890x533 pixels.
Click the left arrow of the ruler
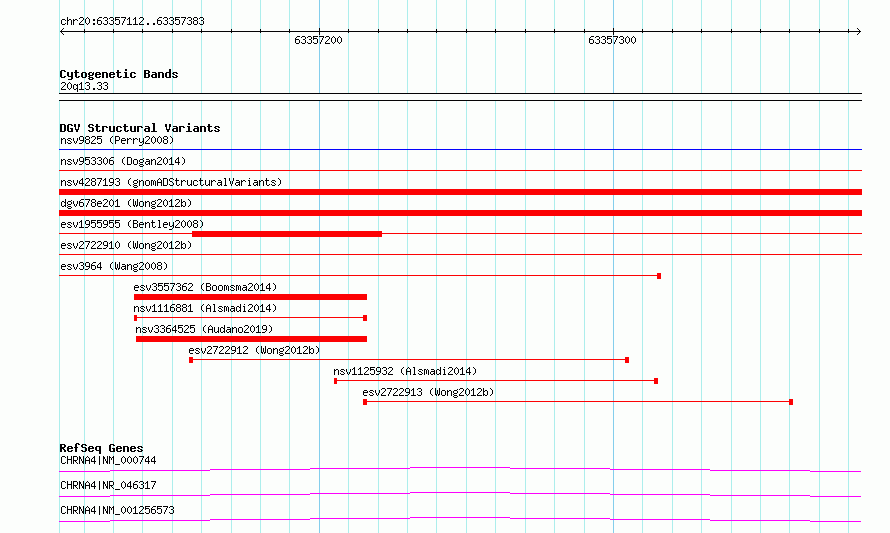tap(62, 31)
